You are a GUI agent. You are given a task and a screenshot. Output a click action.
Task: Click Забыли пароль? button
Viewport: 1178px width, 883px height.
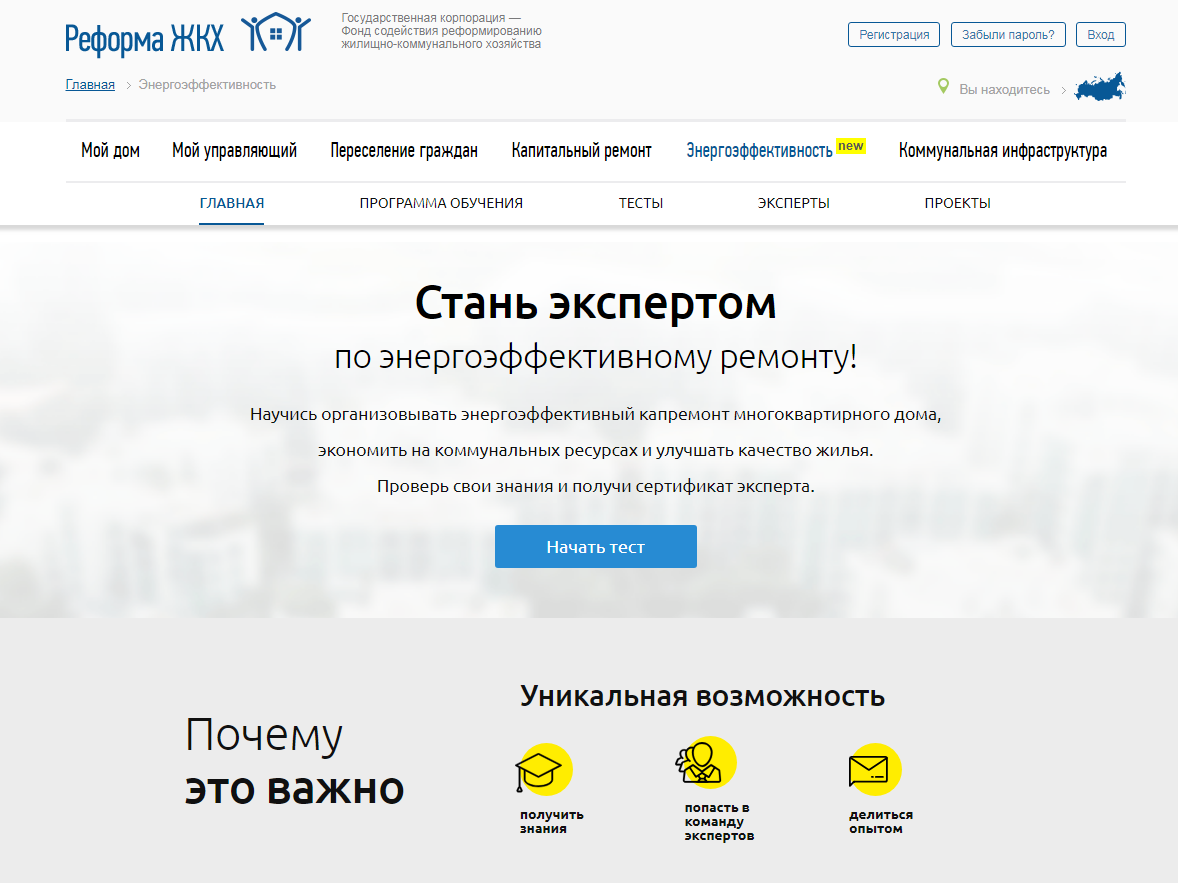(1008, 35)
